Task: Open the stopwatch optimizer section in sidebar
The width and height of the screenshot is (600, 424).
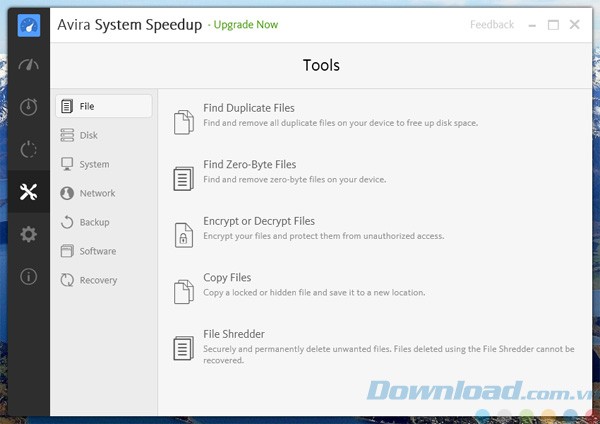Action: tap(29, 107)
